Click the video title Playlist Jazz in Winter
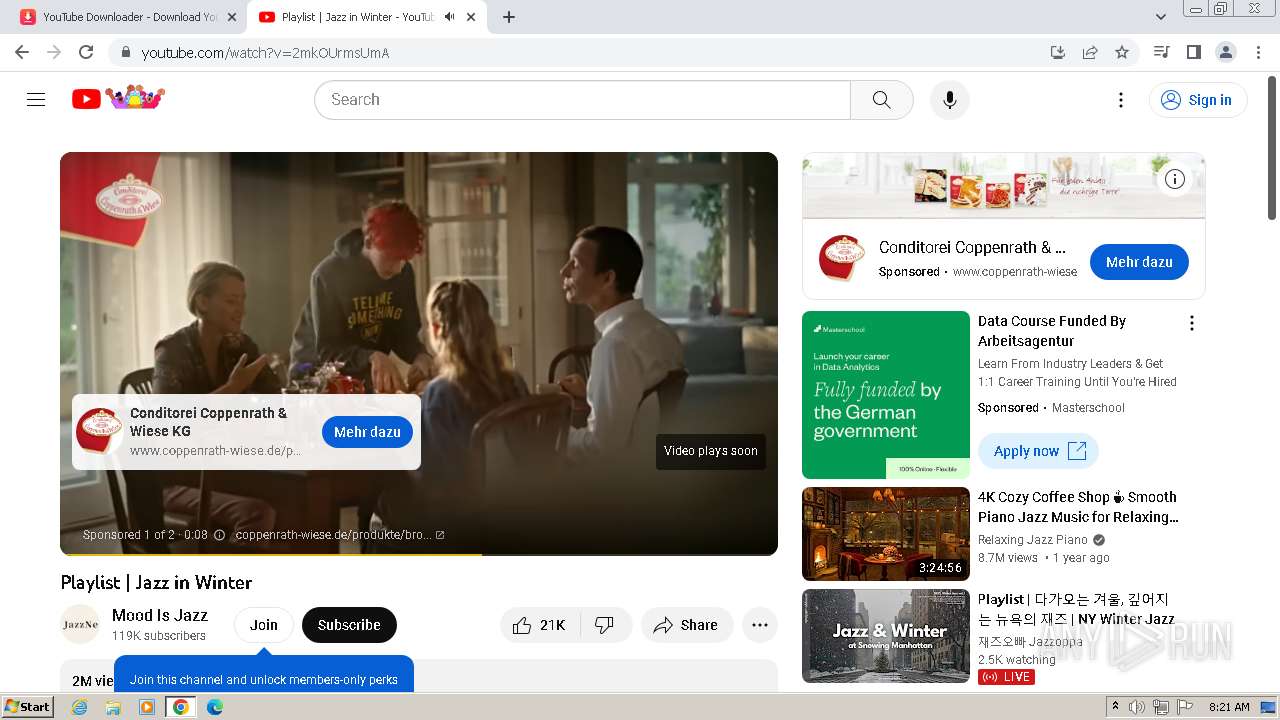The width and height of the screenshot is (1280, 720). (156, 582)
